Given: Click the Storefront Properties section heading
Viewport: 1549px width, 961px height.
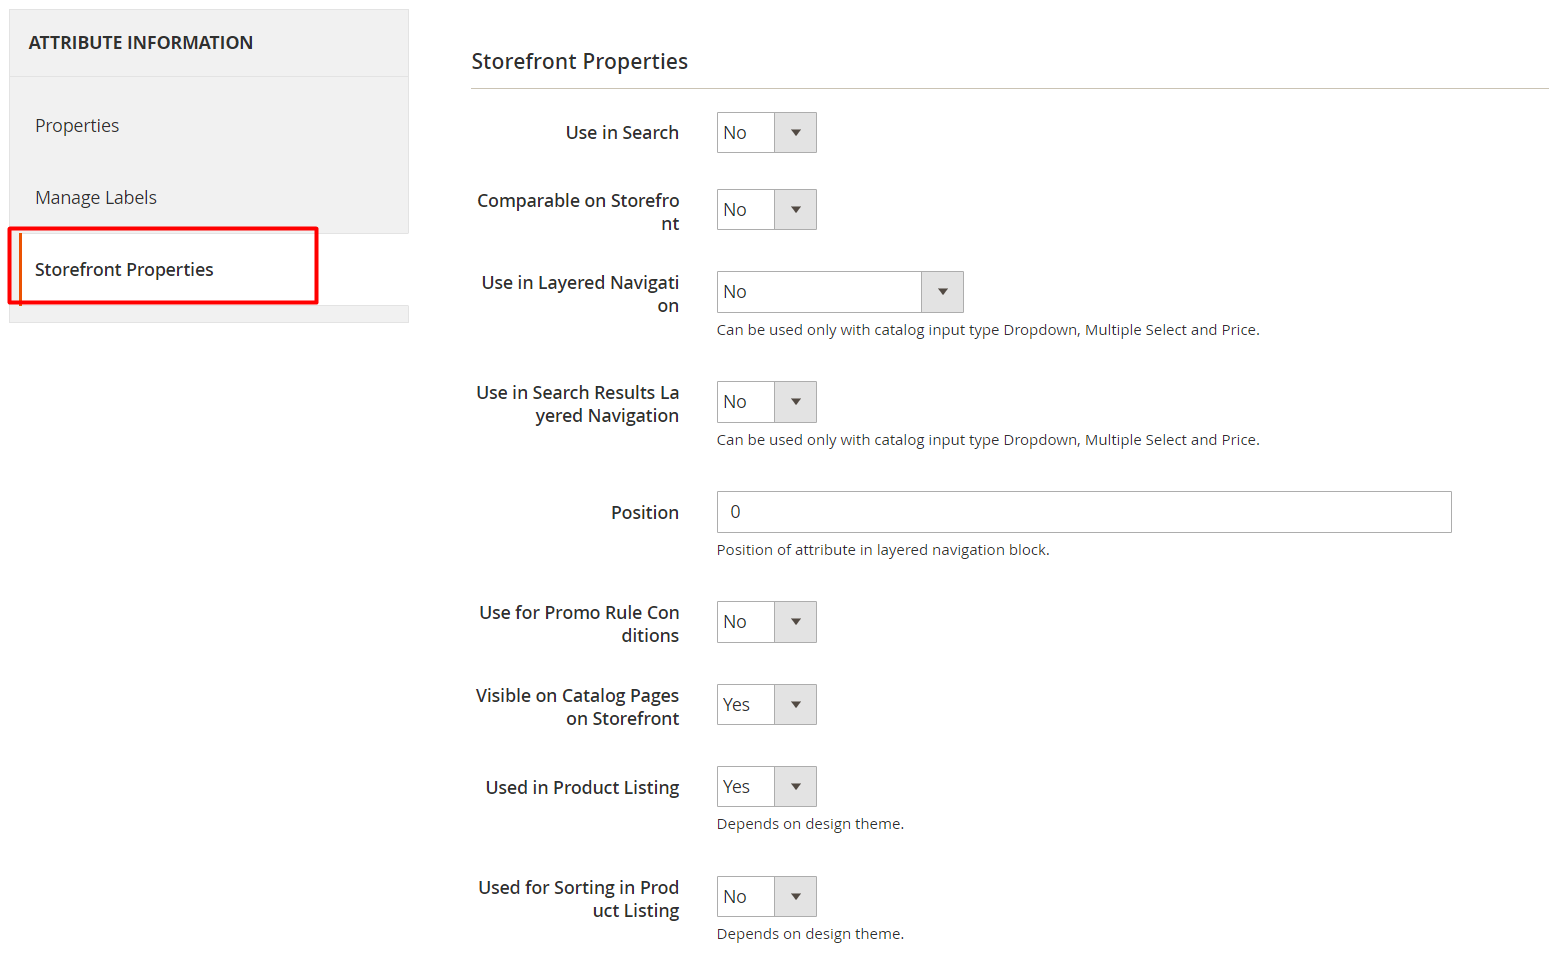Looking at the screenshot, I should click(x=579, y=62).
